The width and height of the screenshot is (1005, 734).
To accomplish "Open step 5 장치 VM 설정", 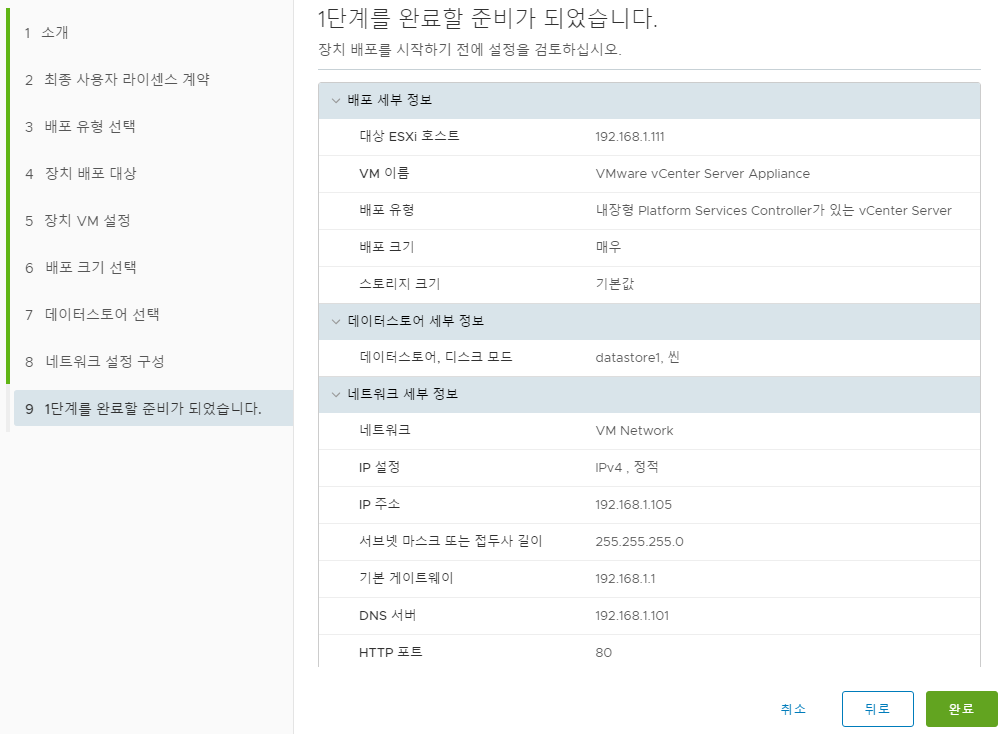I will click(x=78, y=221).
